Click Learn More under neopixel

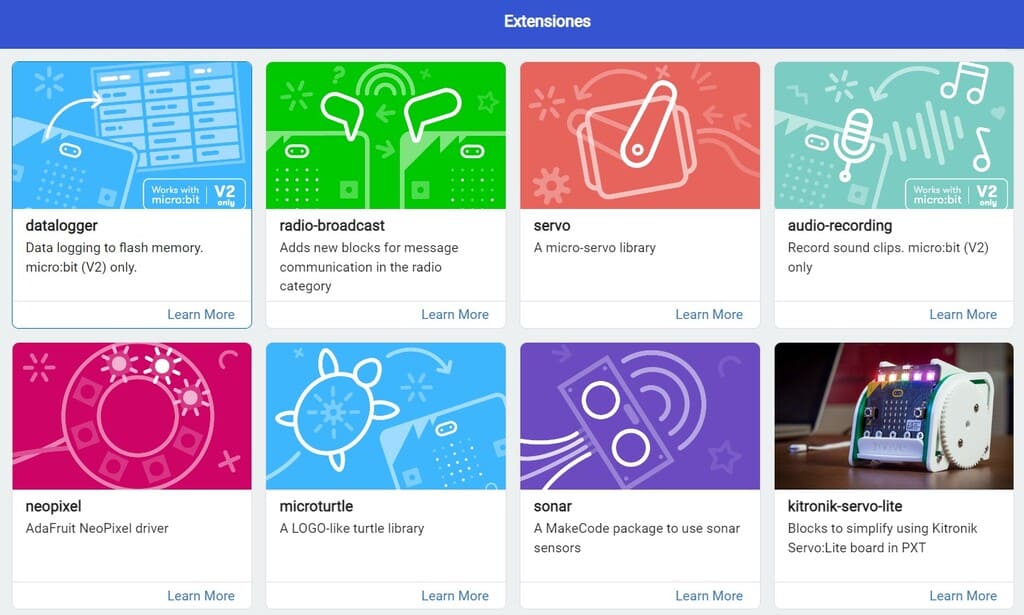[200, 595]
